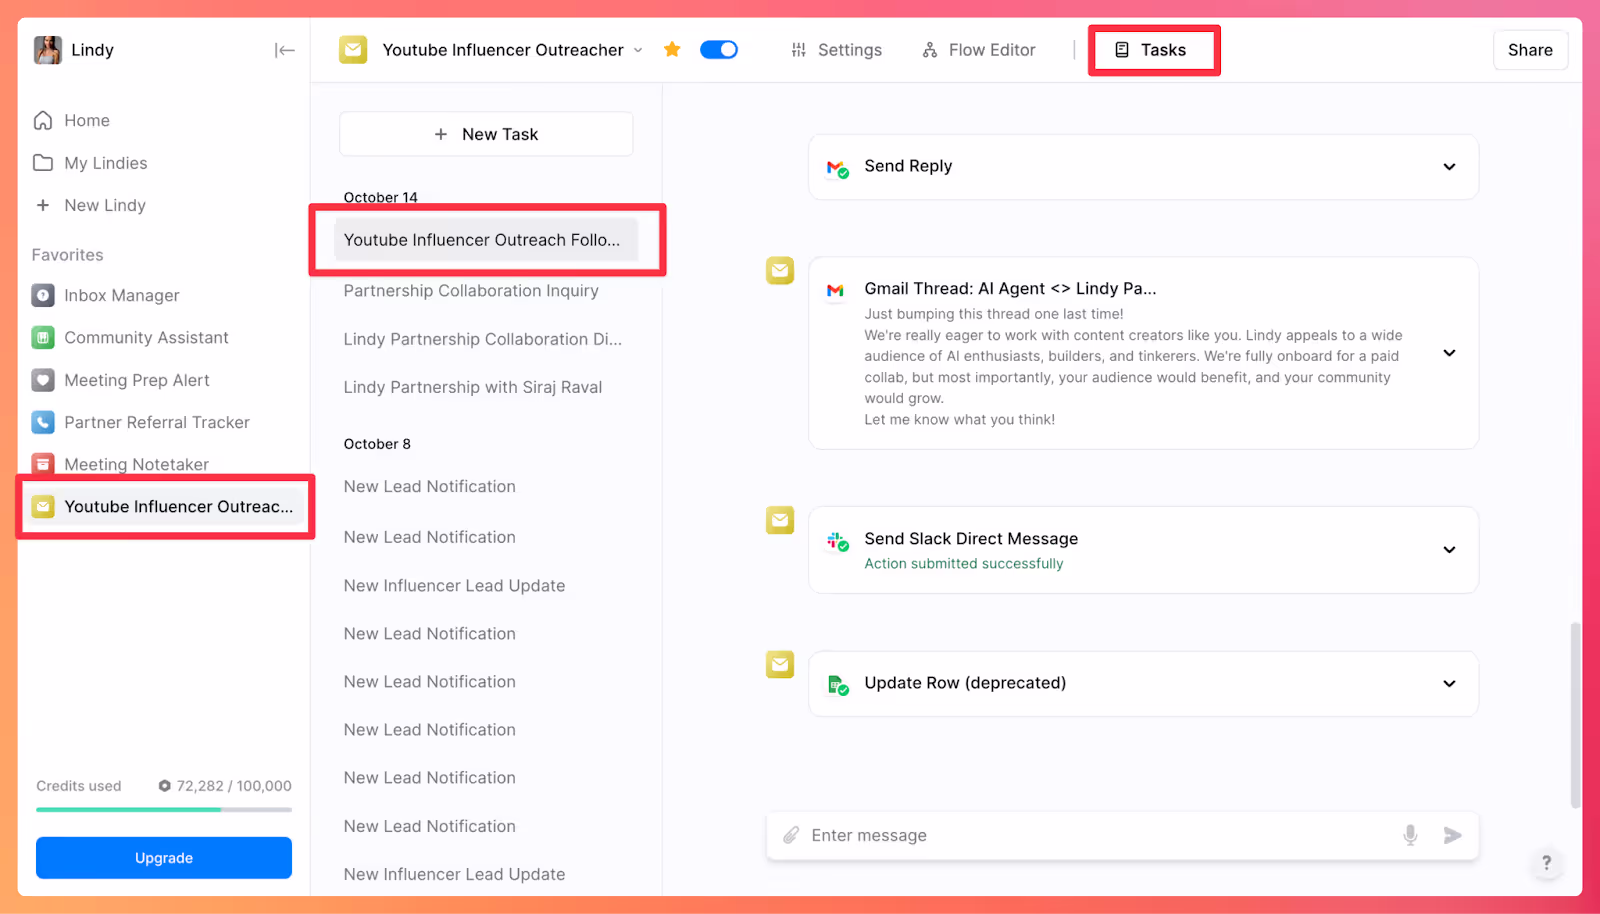Image resolution: width=1600 pixels, height=914 pixels.
Task: Open the Settings tab
Action: (x=837, y=50)
